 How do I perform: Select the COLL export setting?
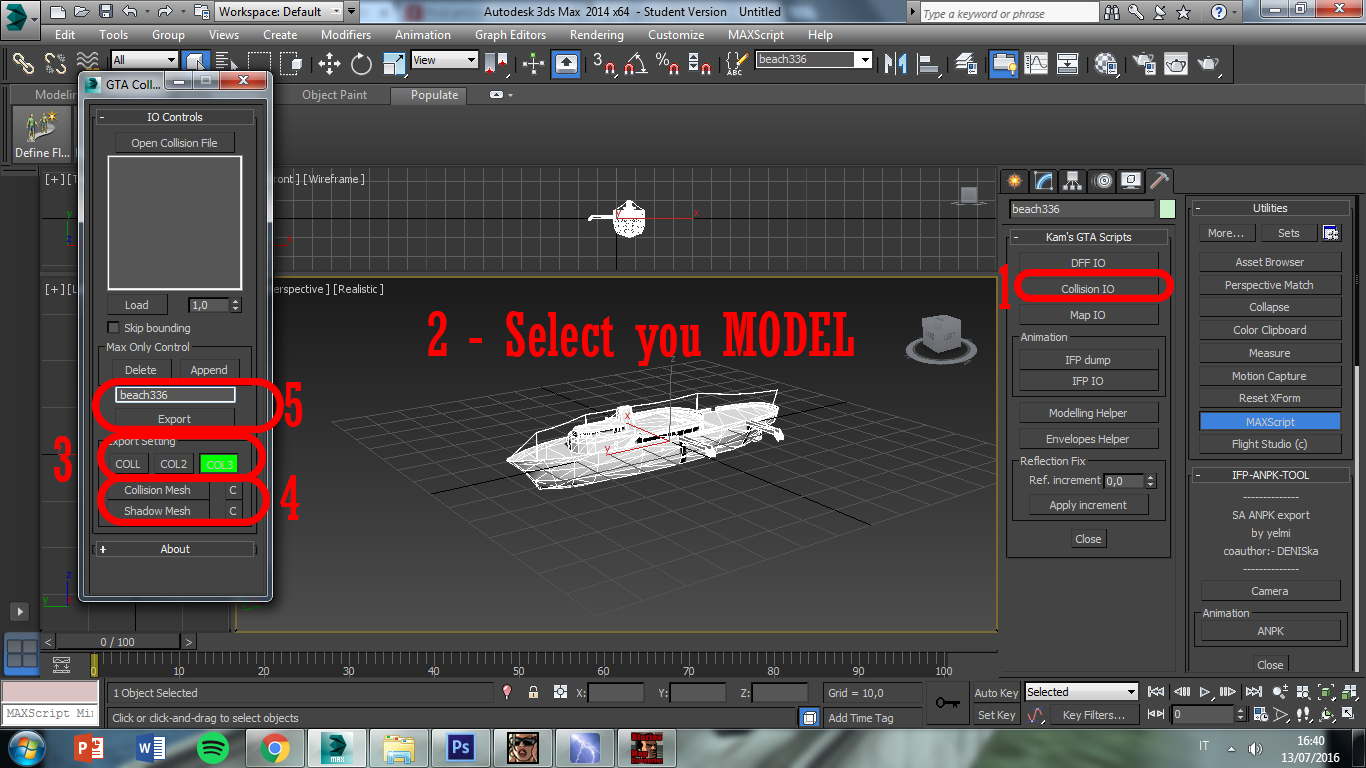(x=128, y=464)
